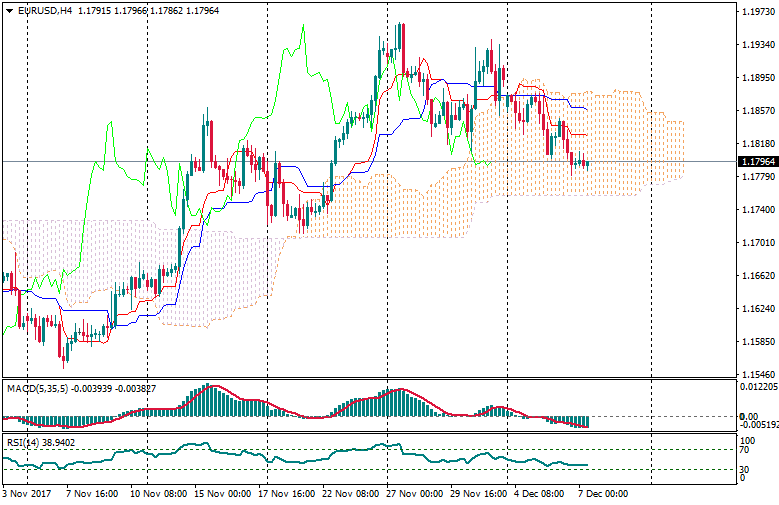Click the 22 Nov 08:00 time label

[348, 493]
